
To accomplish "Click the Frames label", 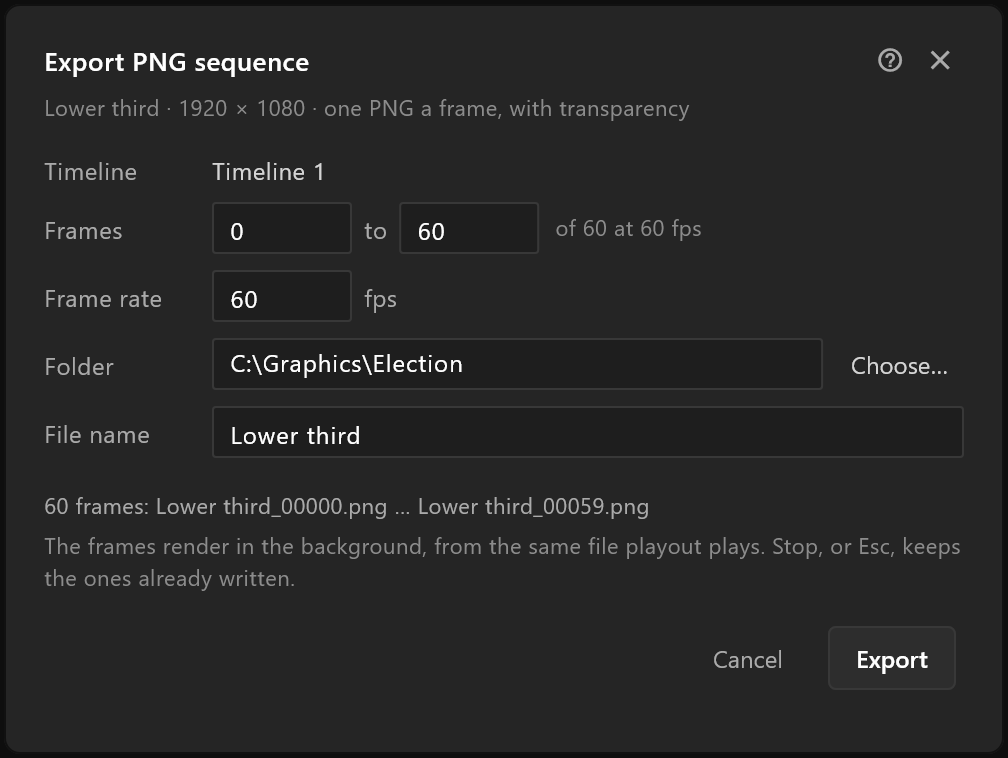I will (83, 231).
